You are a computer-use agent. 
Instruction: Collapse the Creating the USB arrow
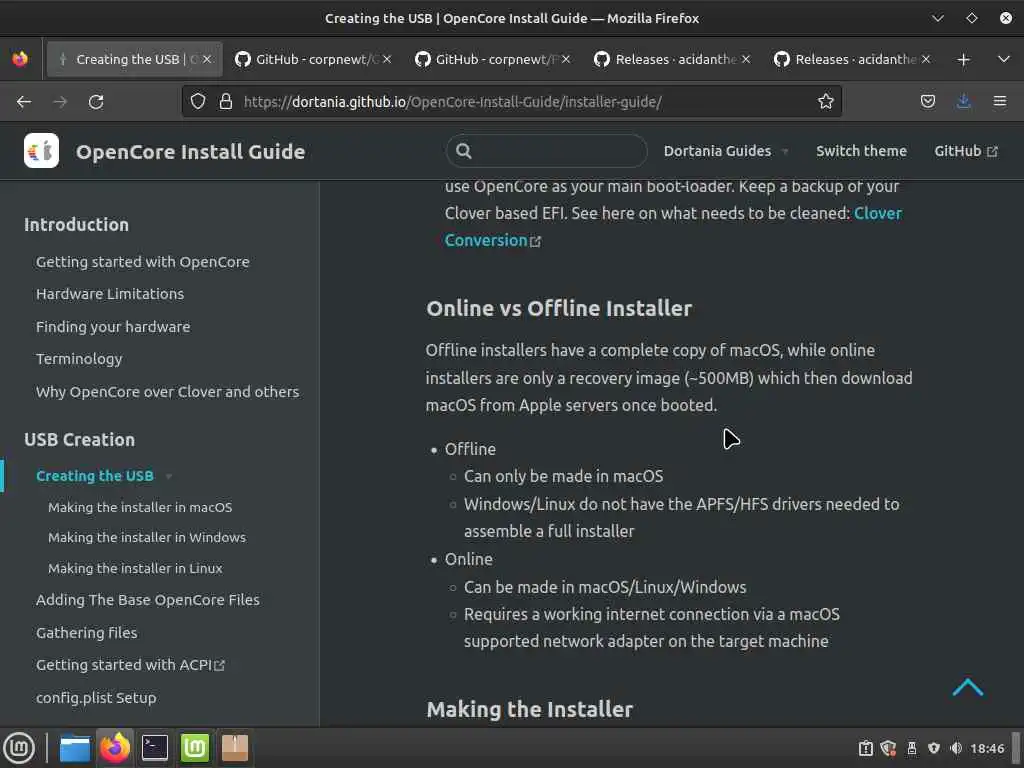click(169, 476)
